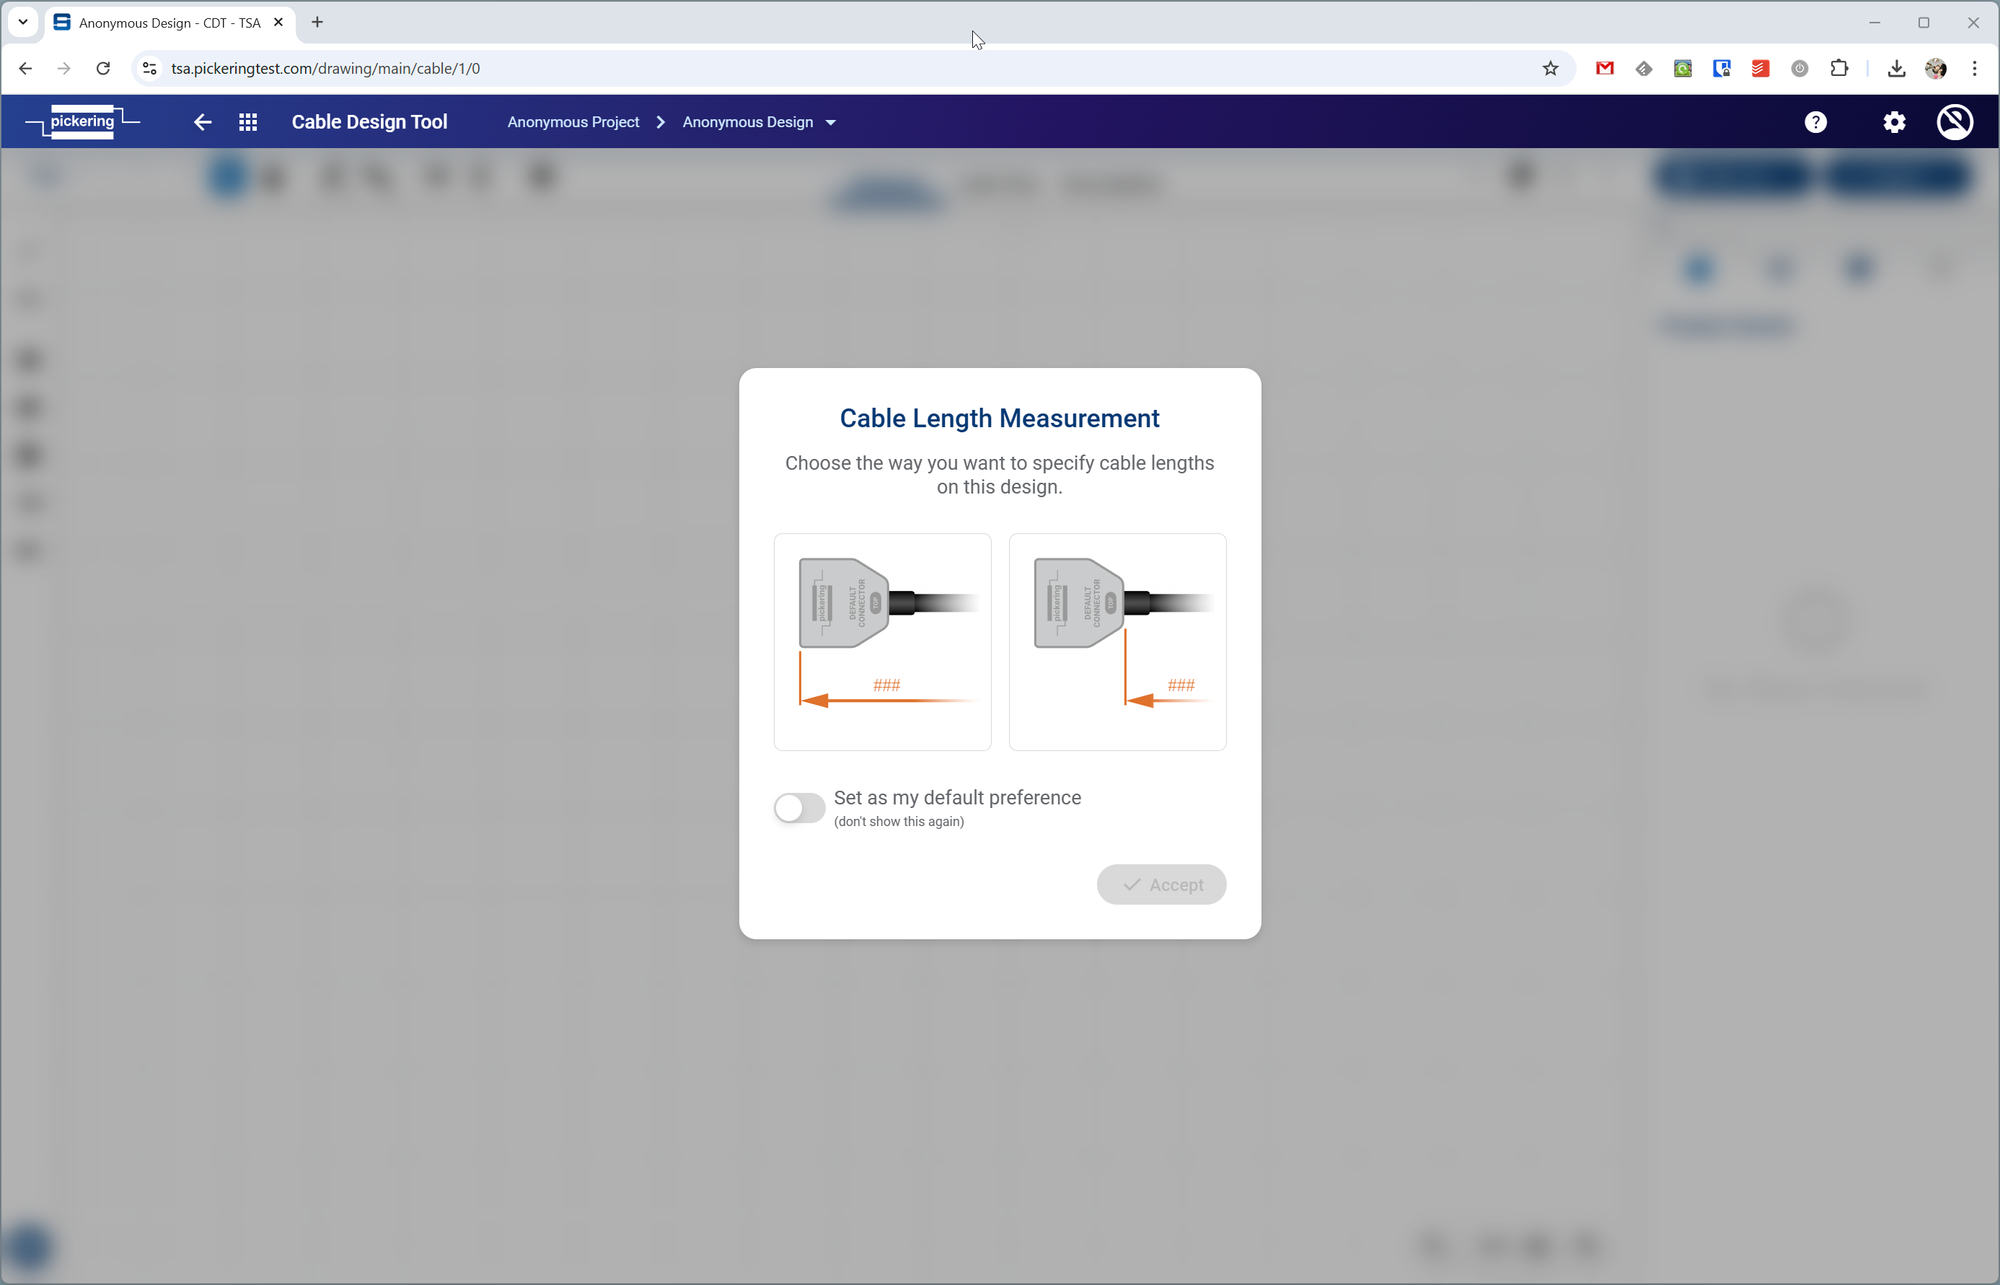Click Anonymous Project breadcrumb
The height and width of the screenshot is (1285, 2000).
tap(573, 122)
